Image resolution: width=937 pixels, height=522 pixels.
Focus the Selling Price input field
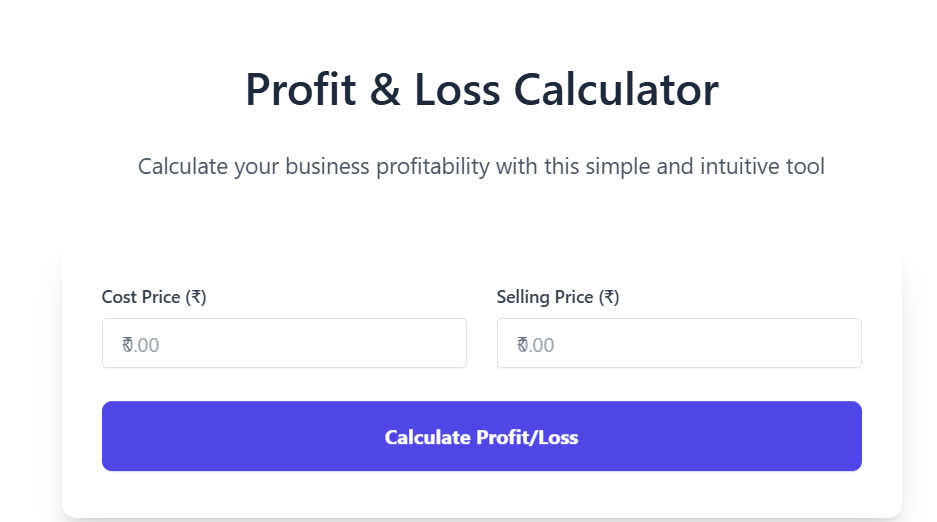(x=679, y=343)
